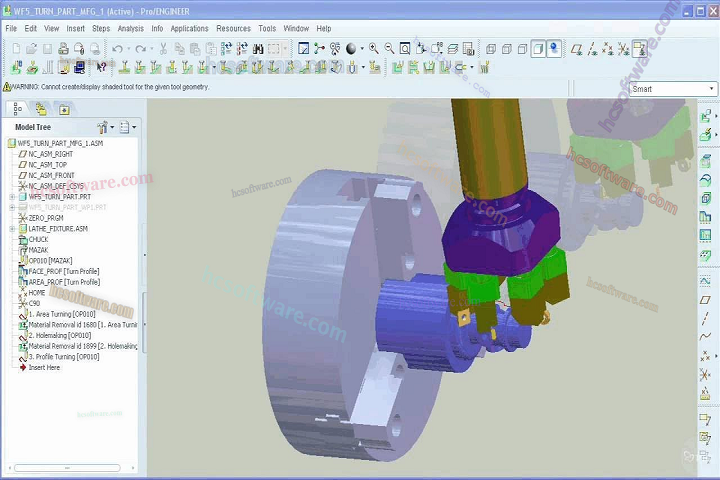Toggle coordinate systems display
Viewport: 720px width, 480px height.
tap(624, 49)
